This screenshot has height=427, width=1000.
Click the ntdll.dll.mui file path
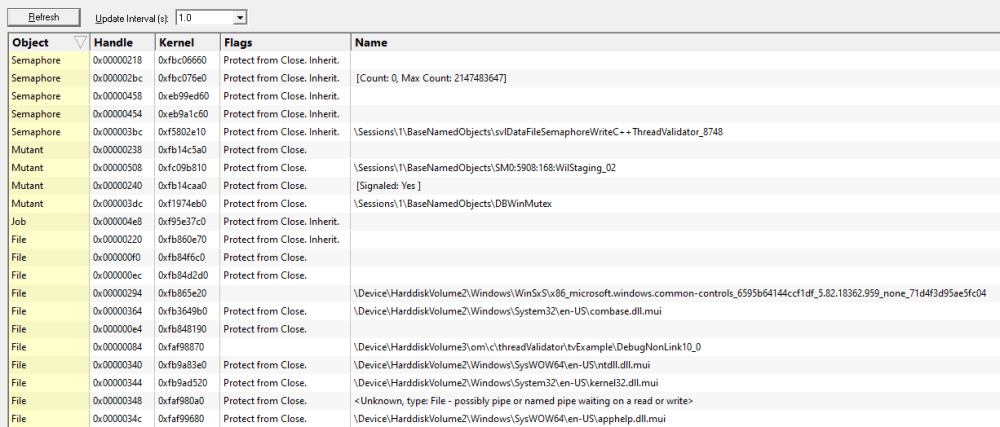pyautogui.click(x=502, y=365)
